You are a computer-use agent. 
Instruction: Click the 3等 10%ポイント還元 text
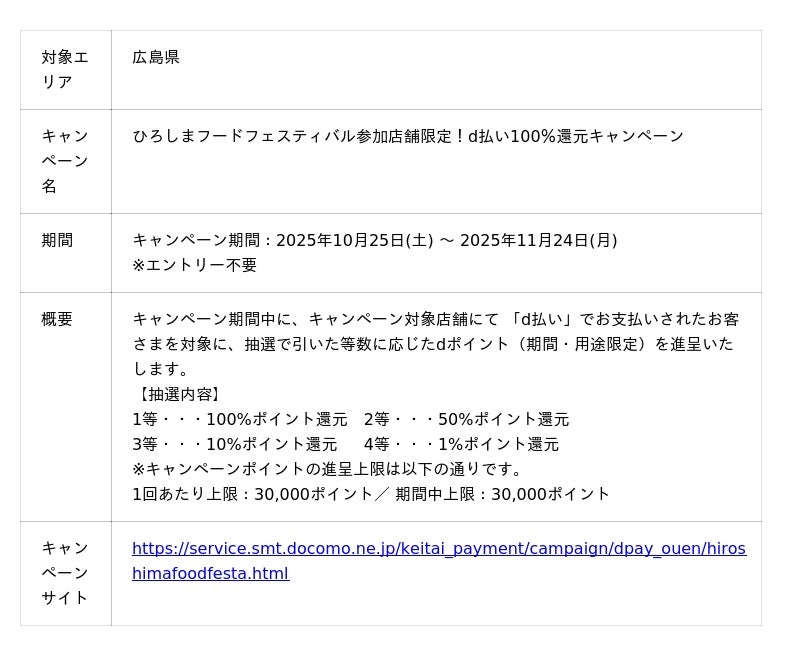coord(234,444)
